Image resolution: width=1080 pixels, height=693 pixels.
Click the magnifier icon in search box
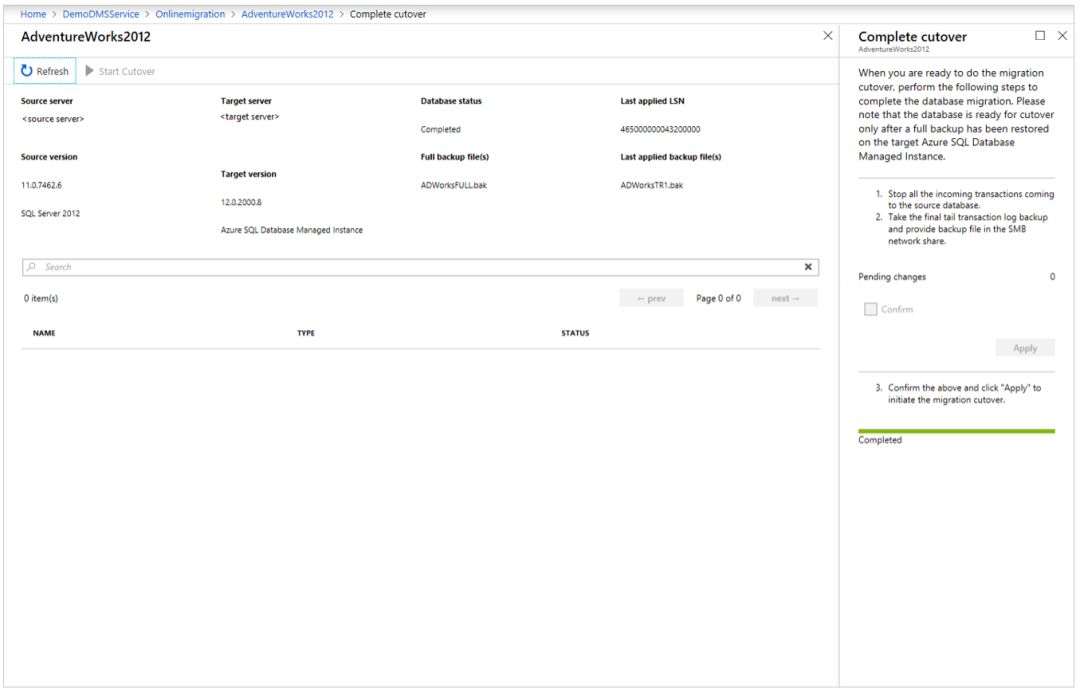coord(31,267)
